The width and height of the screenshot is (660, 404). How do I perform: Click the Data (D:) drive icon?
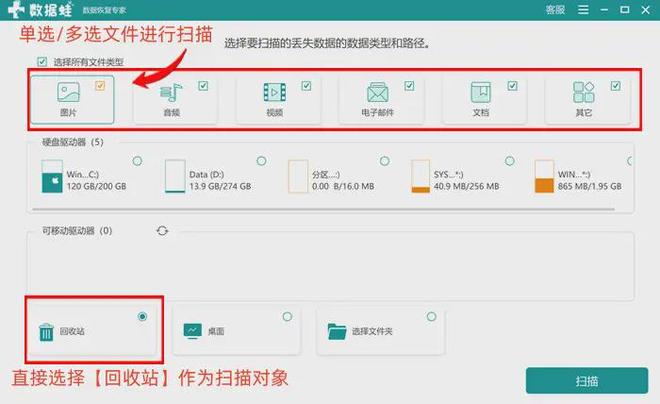(175, 176)
